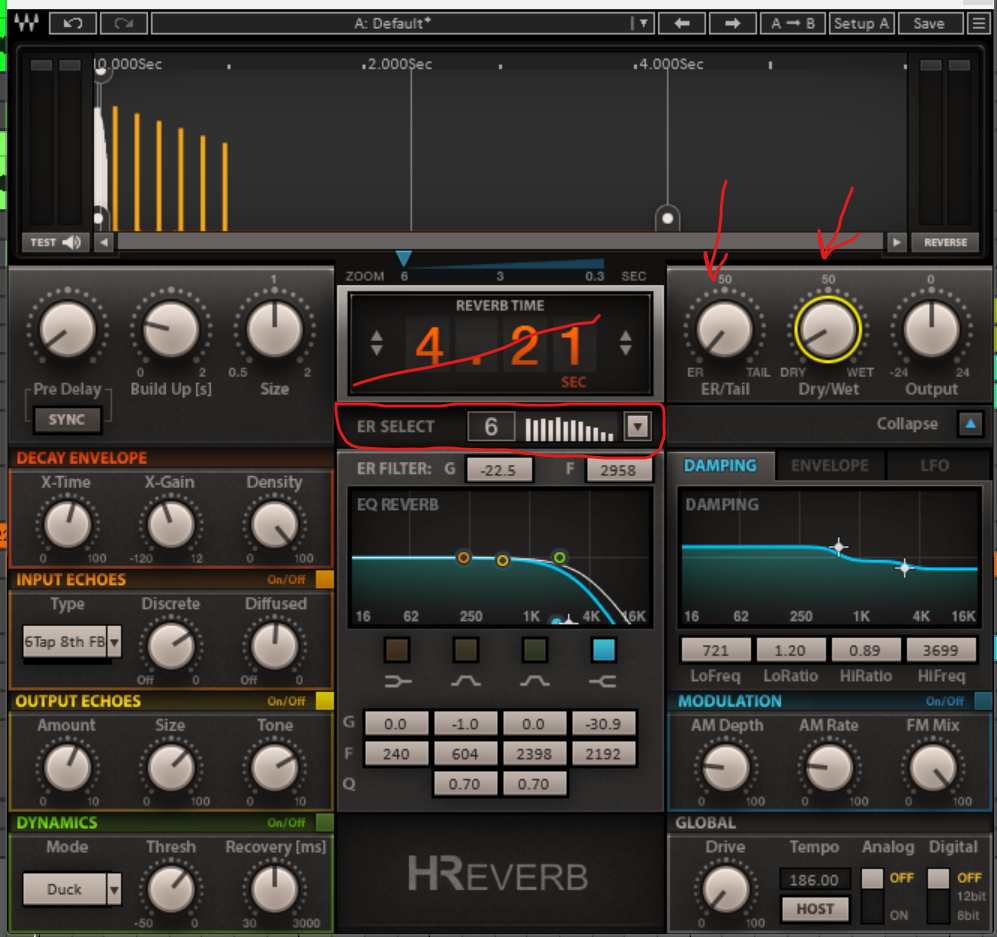Load next preset with right arrow

coord(732,23)
